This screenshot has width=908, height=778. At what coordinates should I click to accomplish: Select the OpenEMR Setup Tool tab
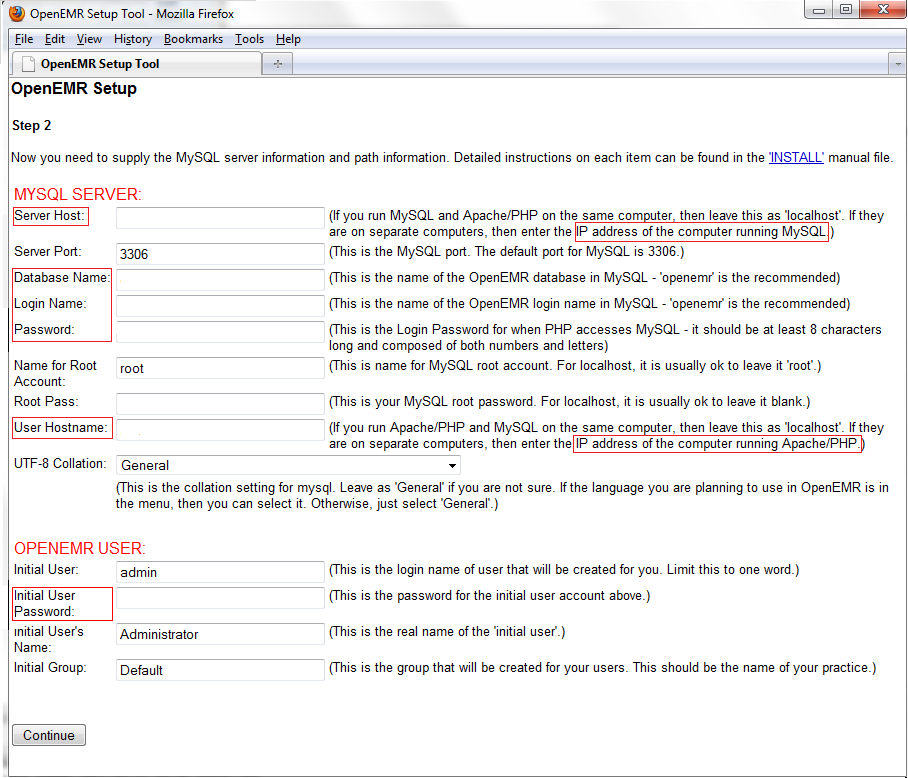click(136, 64)
